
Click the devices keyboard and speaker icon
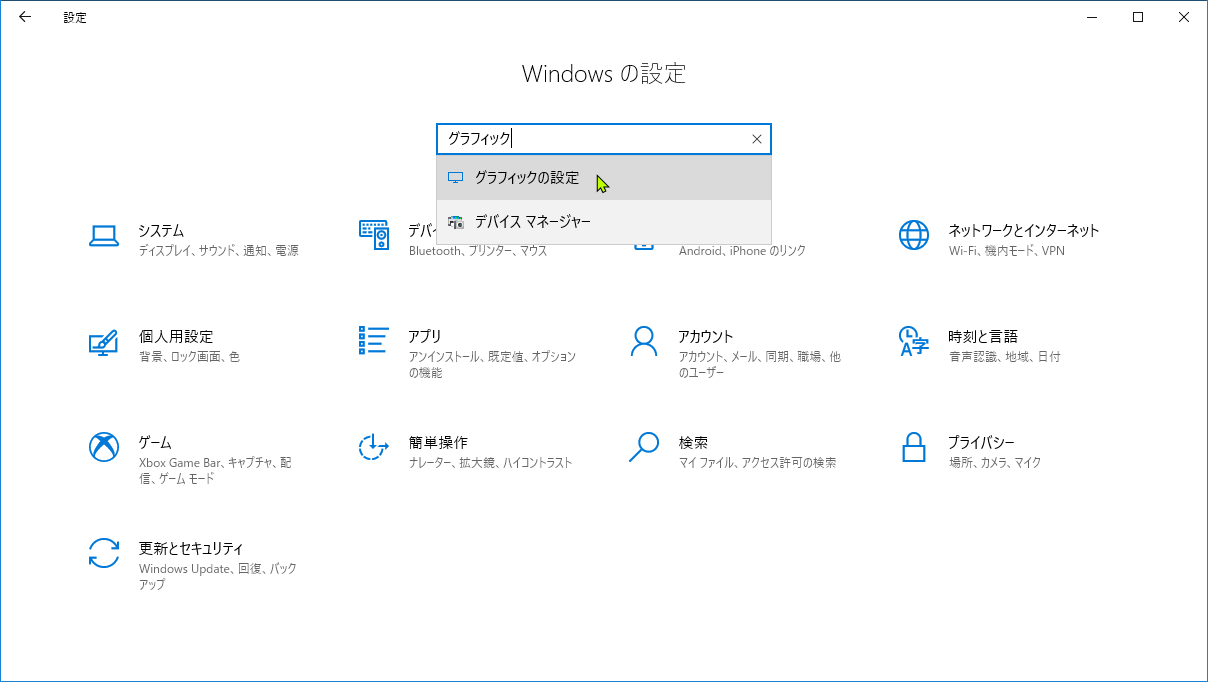click(x=374, y=235)
